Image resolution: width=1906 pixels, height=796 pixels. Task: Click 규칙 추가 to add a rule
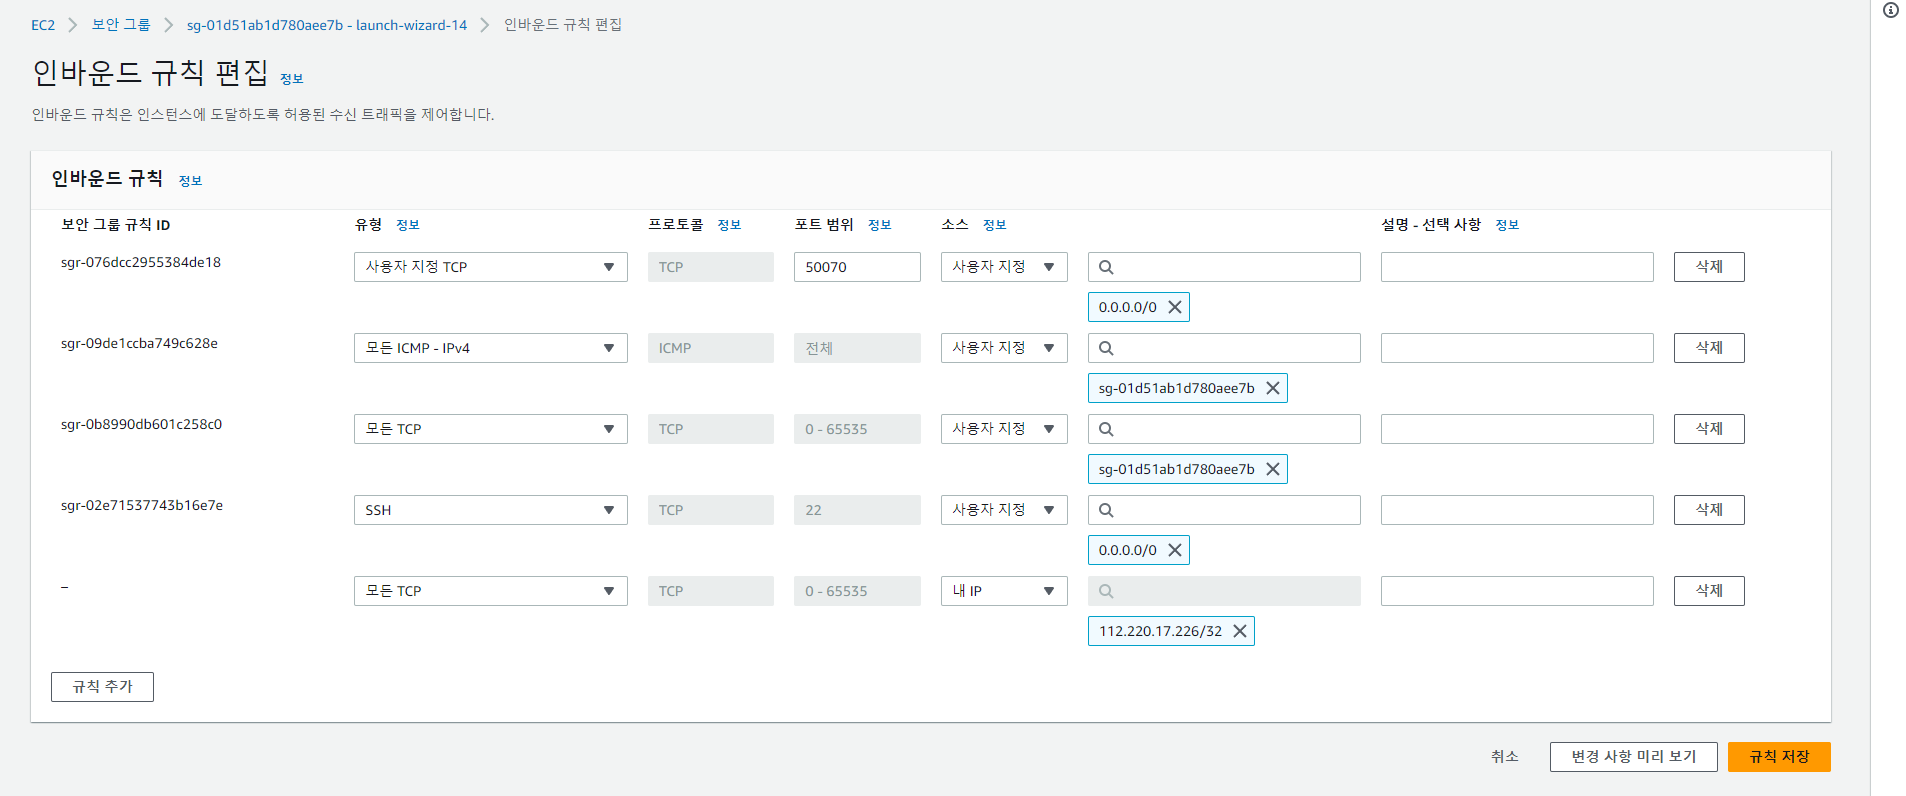(102, 687)
